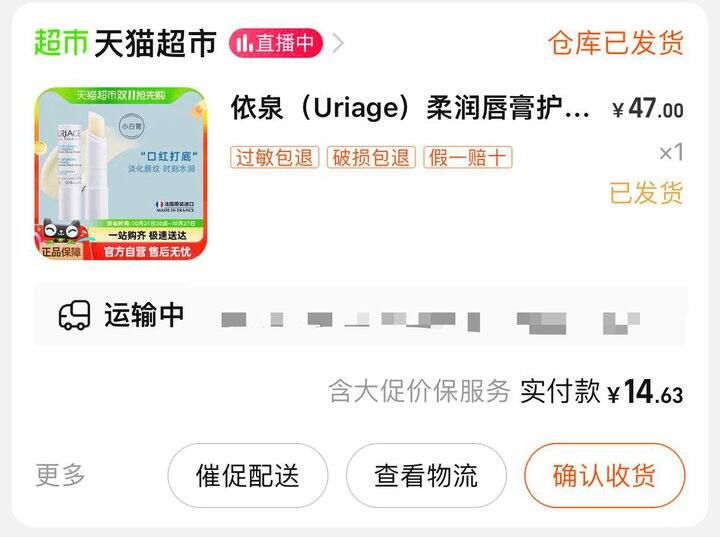Image resolution: width=720 pixels, height=537 pixels.
Task: Tap the 过敏包退 guarantee tag
Action: click(x=275, y=158)
